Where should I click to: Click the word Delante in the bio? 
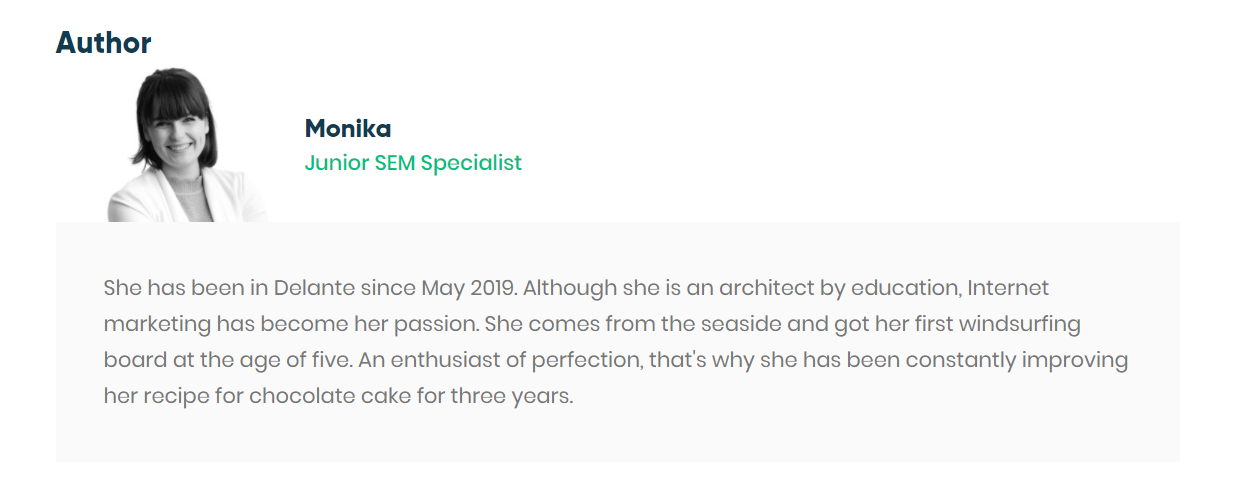point(312,288)
